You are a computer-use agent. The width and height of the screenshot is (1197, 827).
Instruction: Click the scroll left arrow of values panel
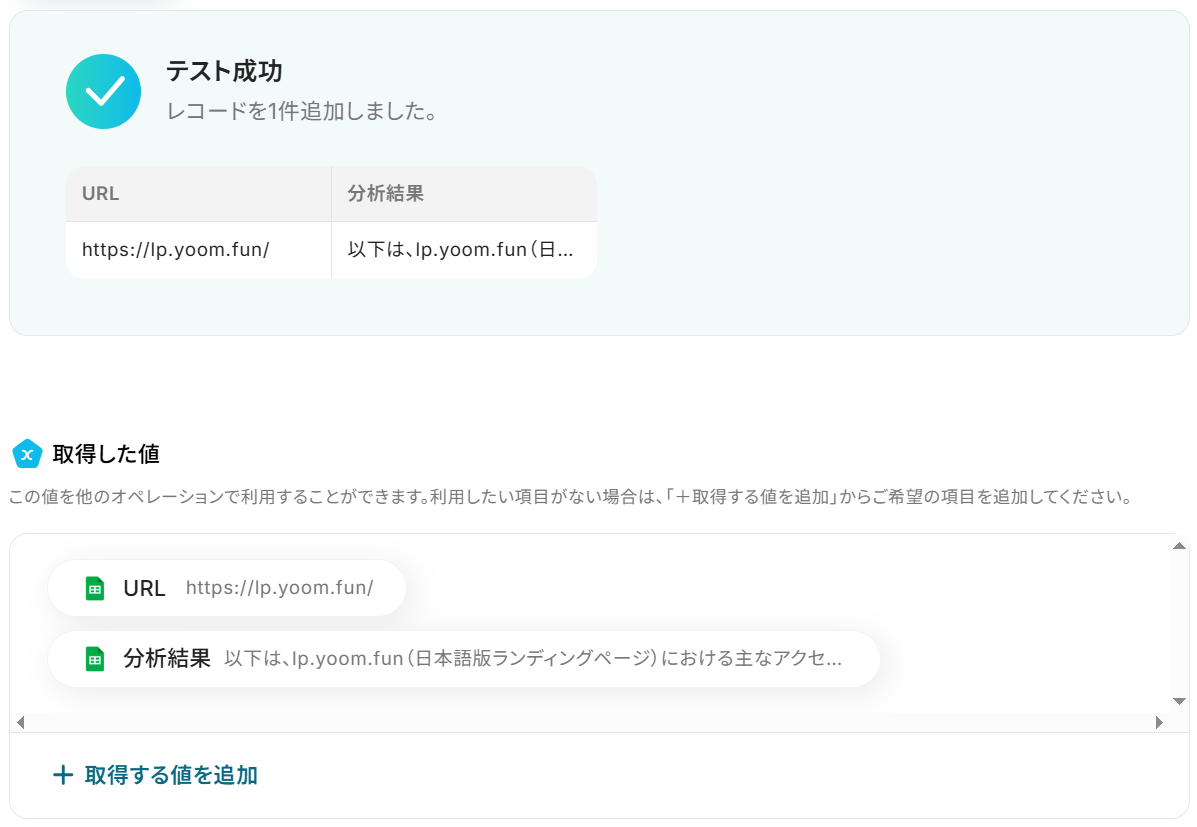tap(21, 722)
